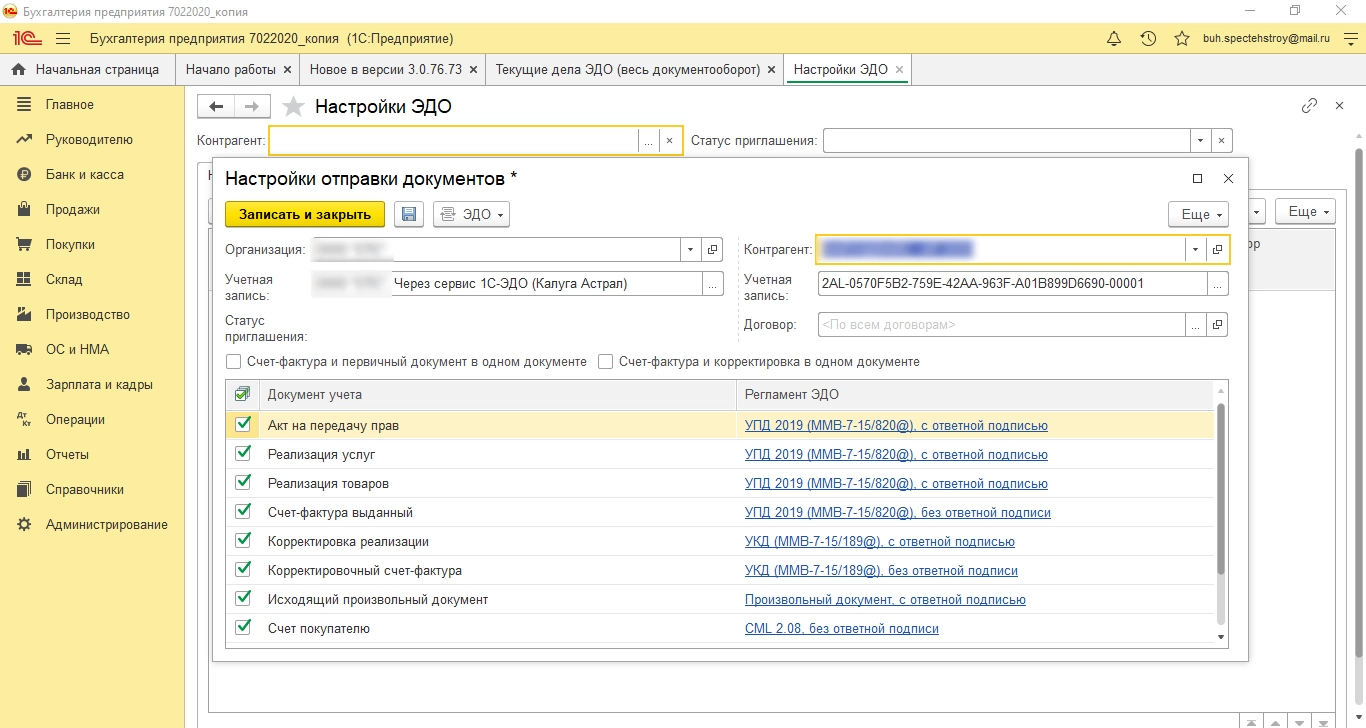Screen dimensions: 1366x728
Task: Click the save diskette icon
Action: 409,214
